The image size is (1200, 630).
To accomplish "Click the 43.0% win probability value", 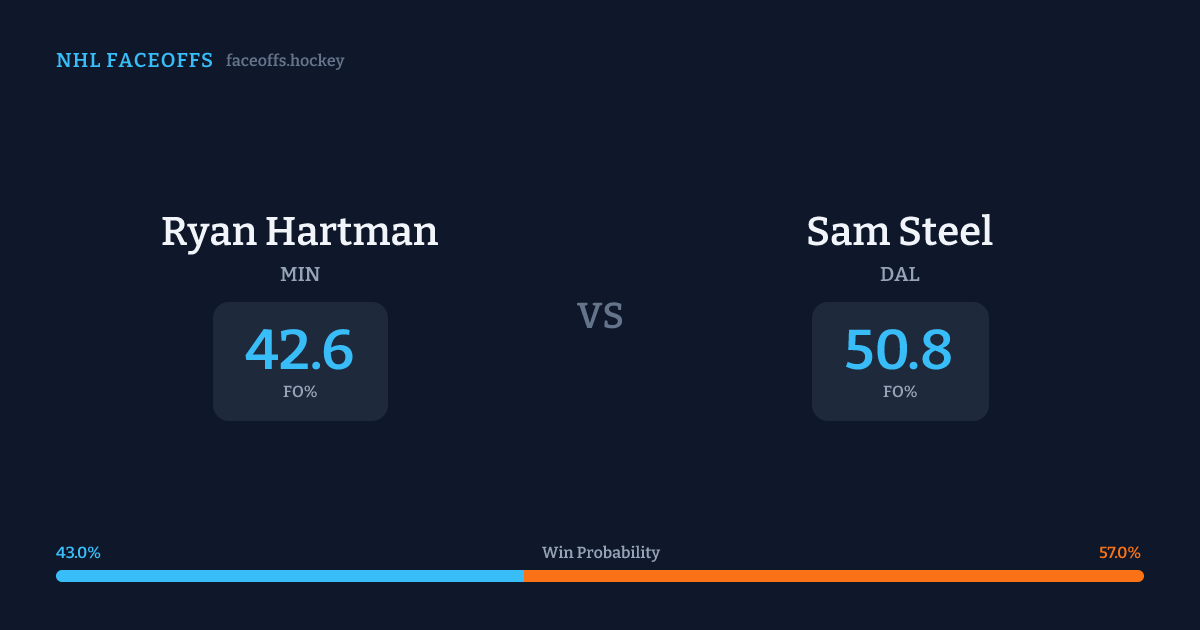I will 78,553.
